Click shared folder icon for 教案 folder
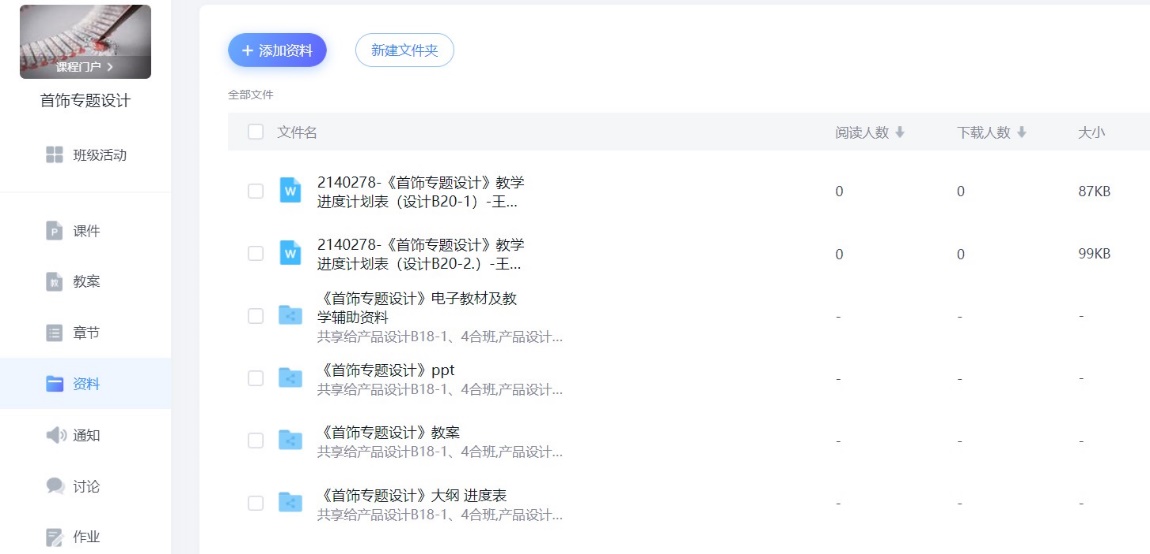1150x554 pixels. (x=290, y=440)
